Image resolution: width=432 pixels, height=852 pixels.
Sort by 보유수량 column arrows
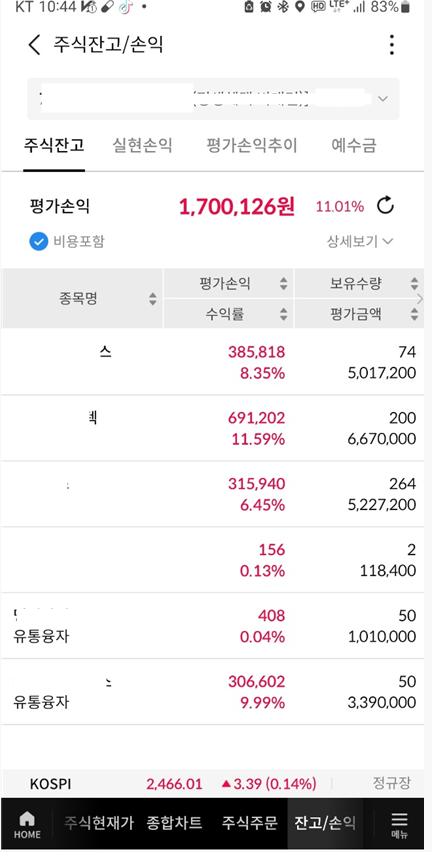click(x=415, y=283)
